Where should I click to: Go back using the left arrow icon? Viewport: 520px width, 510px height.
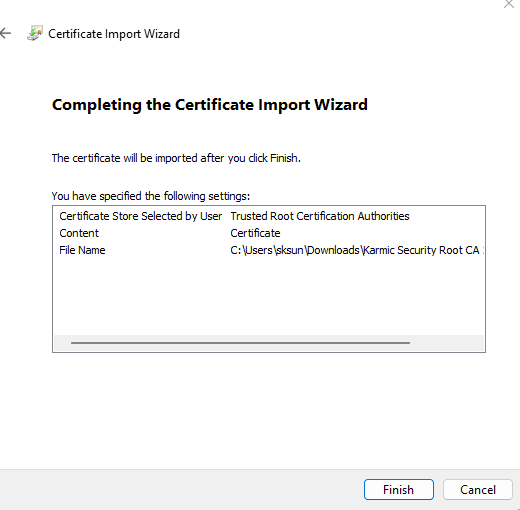[x=5, y=33]
